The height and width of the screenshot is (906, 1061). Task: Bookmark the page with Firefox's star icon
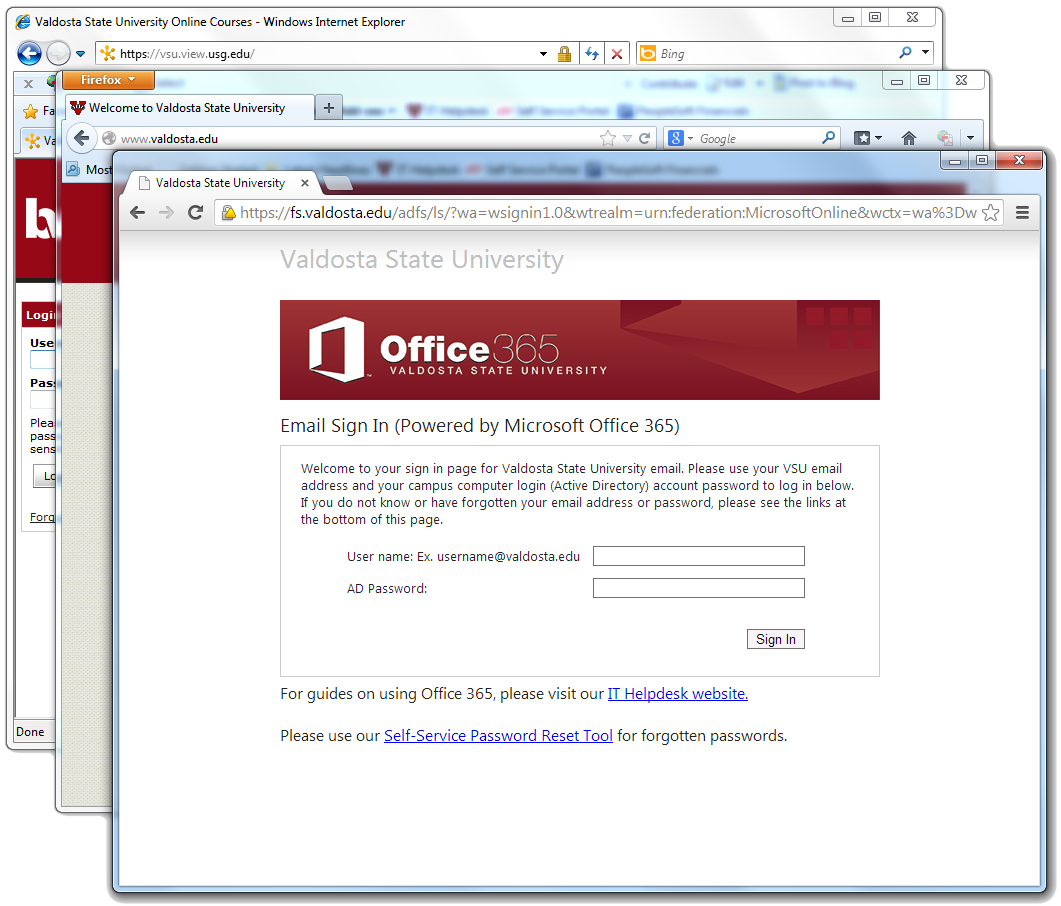(x=608, y=139)
